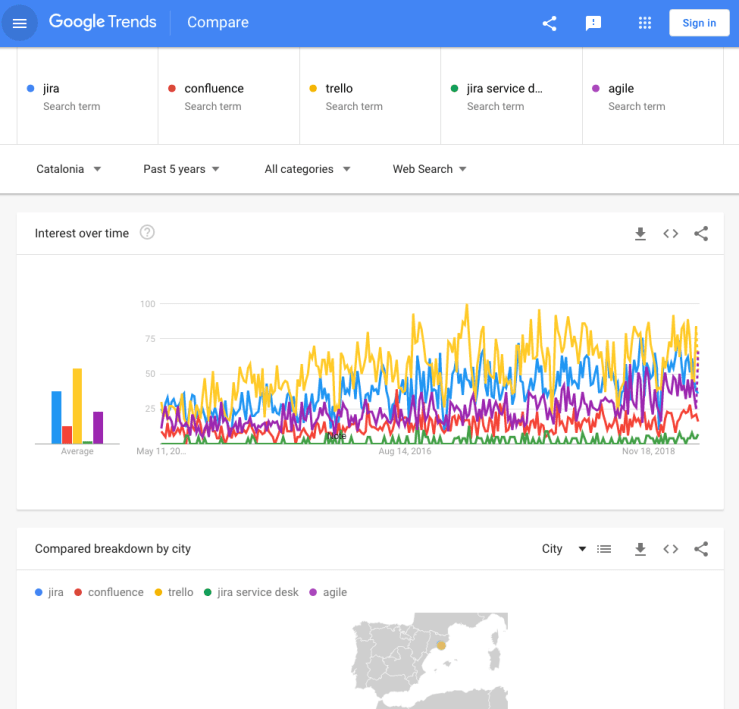Get embed code for Interest over time
Image resolution: width=739 pixels, height=709 pixels.
coord(671,234)
